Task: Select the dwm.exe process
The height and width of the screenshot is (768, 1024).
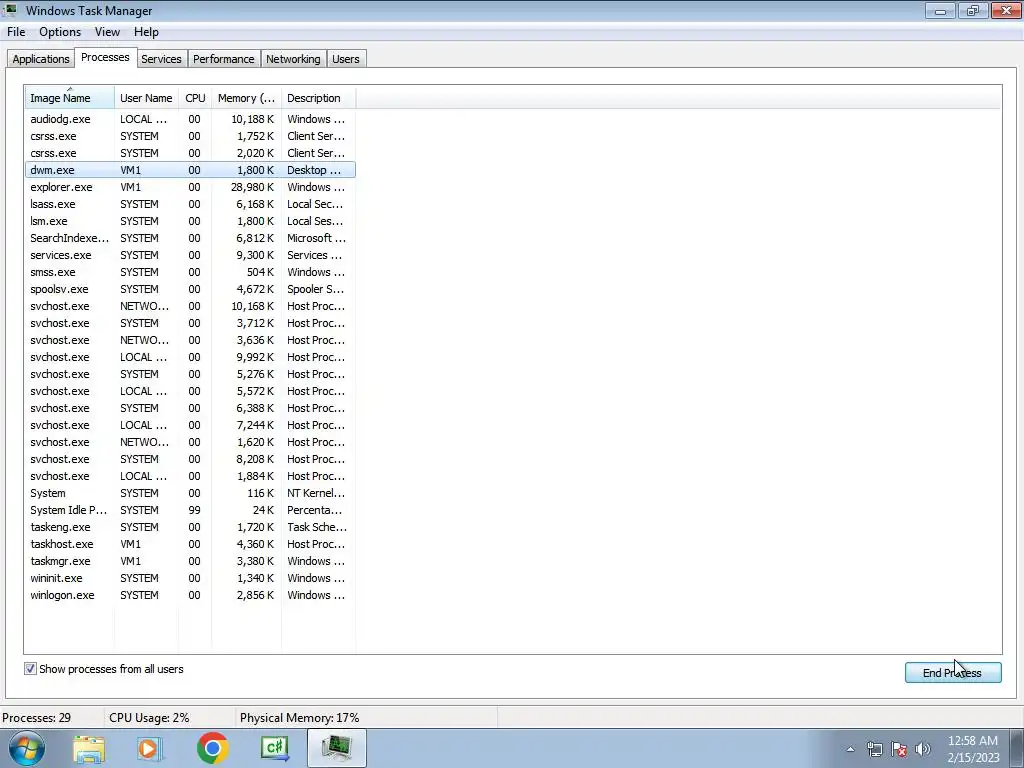Action: click(x=190, y=170)
